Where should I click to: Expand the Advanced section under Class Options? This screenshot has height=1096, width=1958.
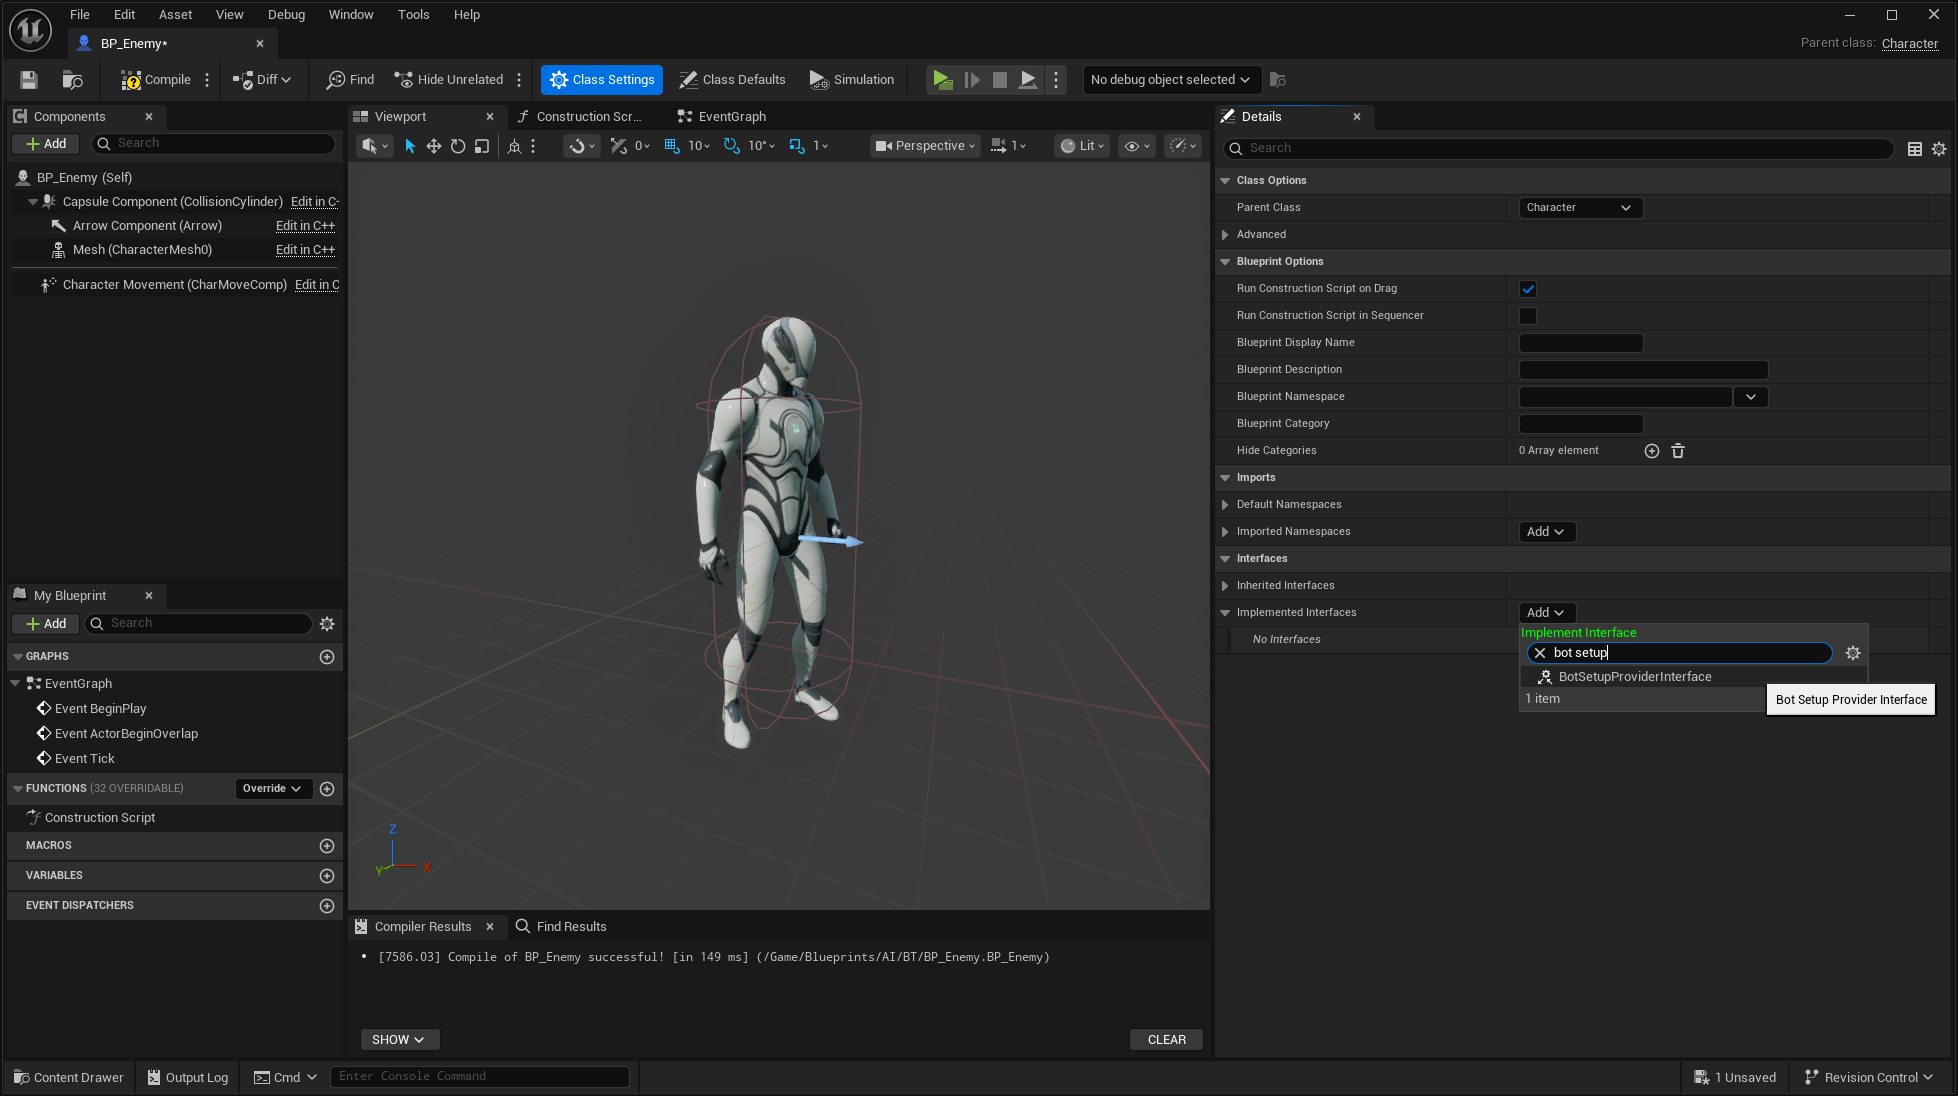[1226, 234]
